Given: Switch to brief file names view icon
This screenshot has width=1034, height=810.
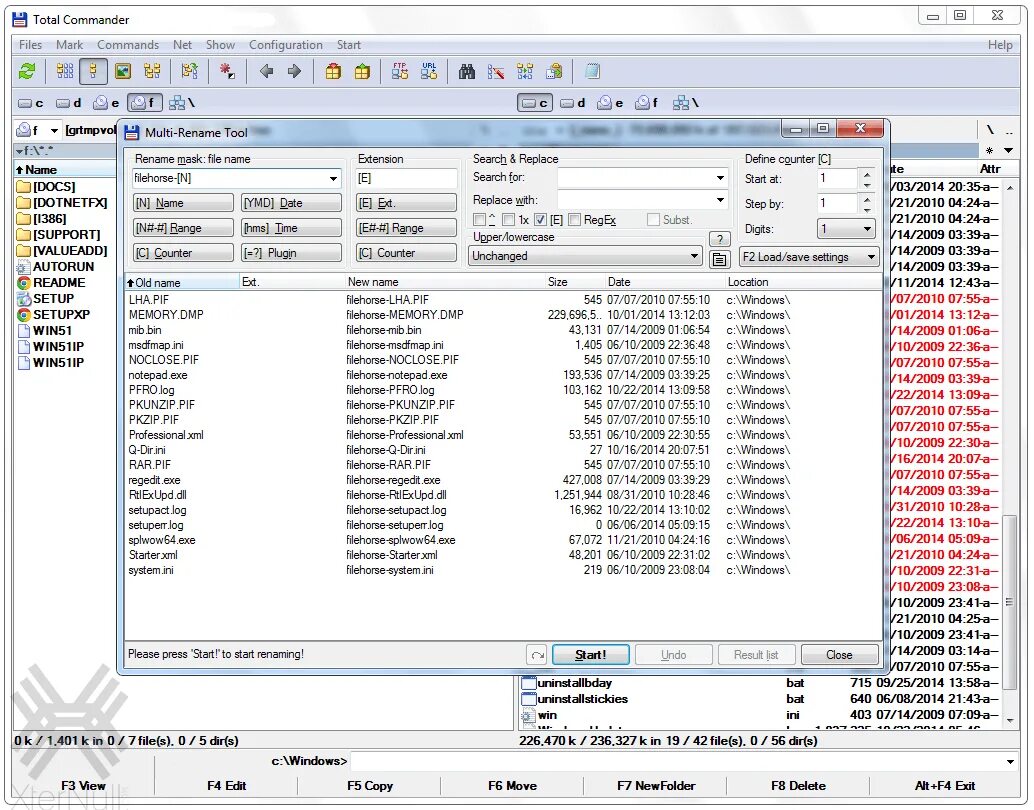Looking at the screenshot, I should tap(65, 71).
